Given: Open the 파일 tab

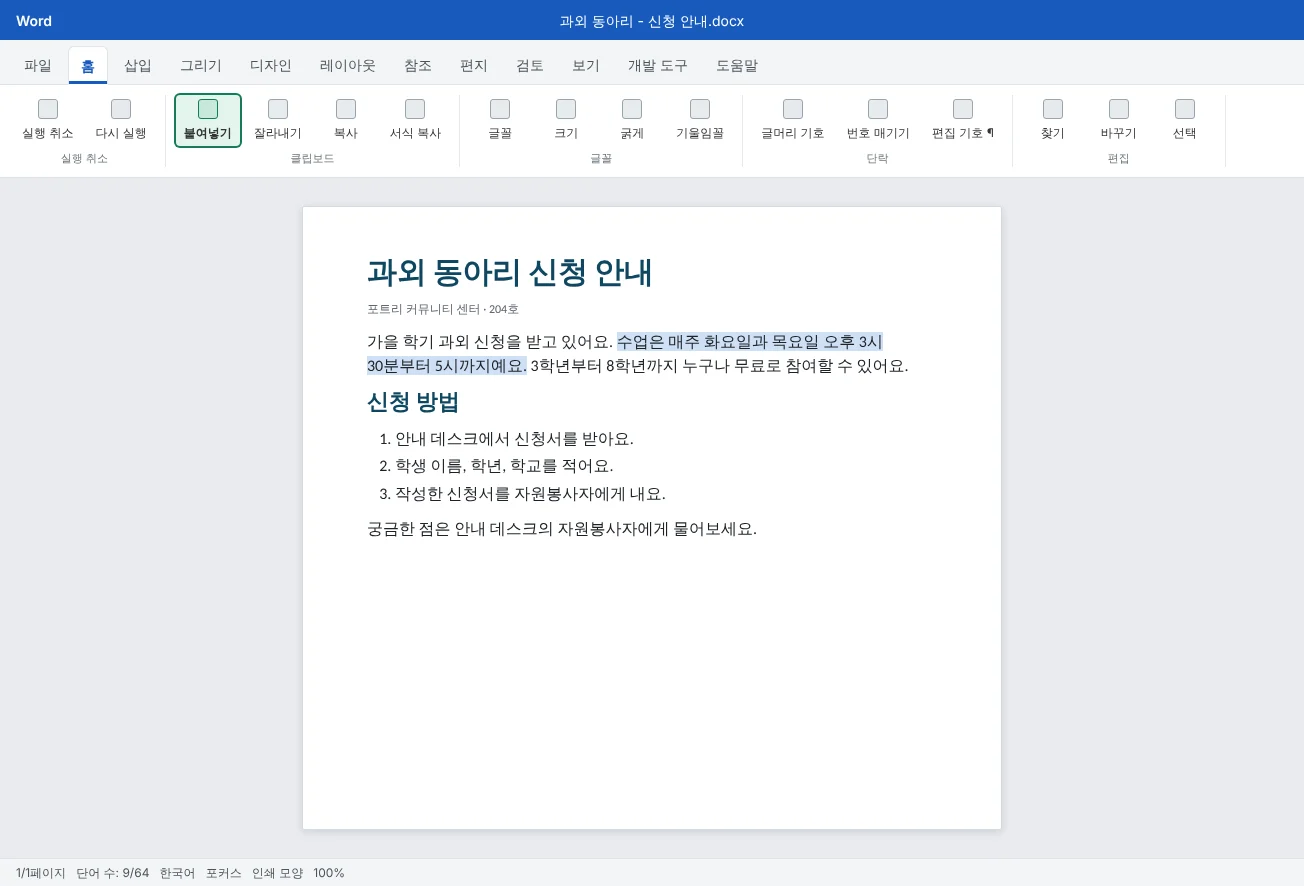Looking at the screenshot, I should (x=38, y=66).
